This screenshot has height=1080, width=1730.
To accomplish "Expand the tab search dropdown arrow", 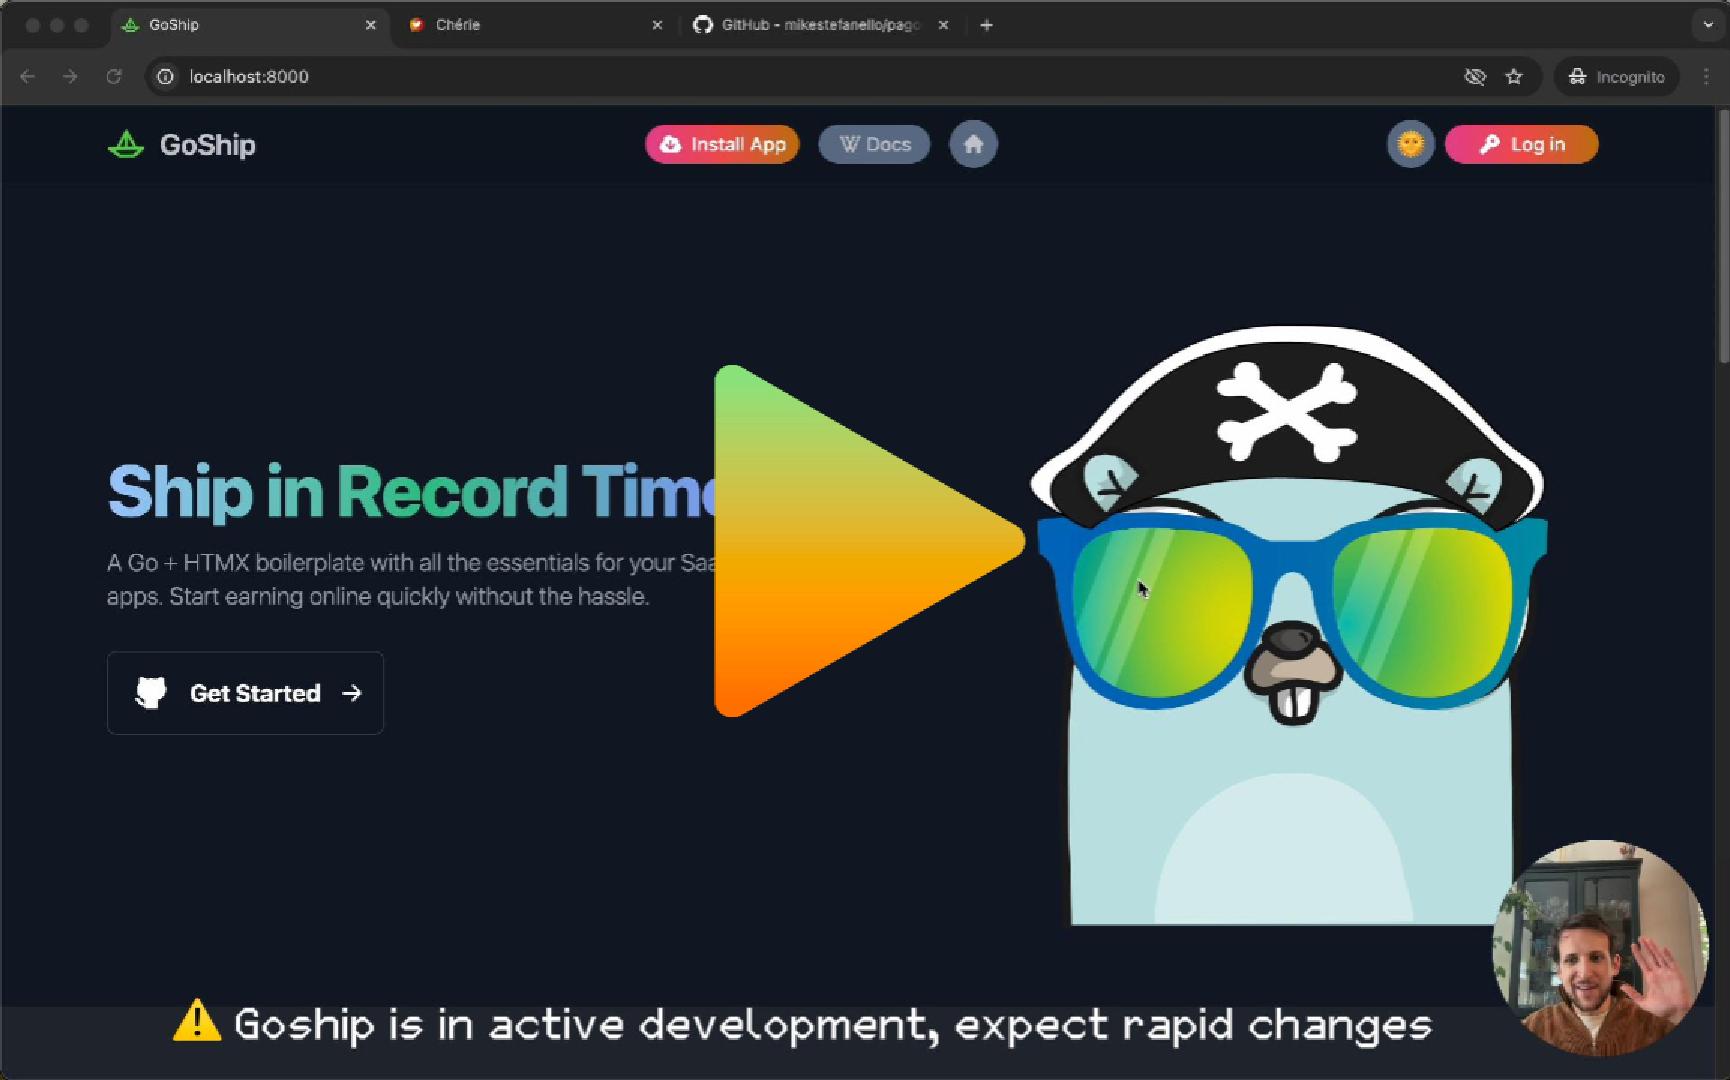I will click(1707, 25).
